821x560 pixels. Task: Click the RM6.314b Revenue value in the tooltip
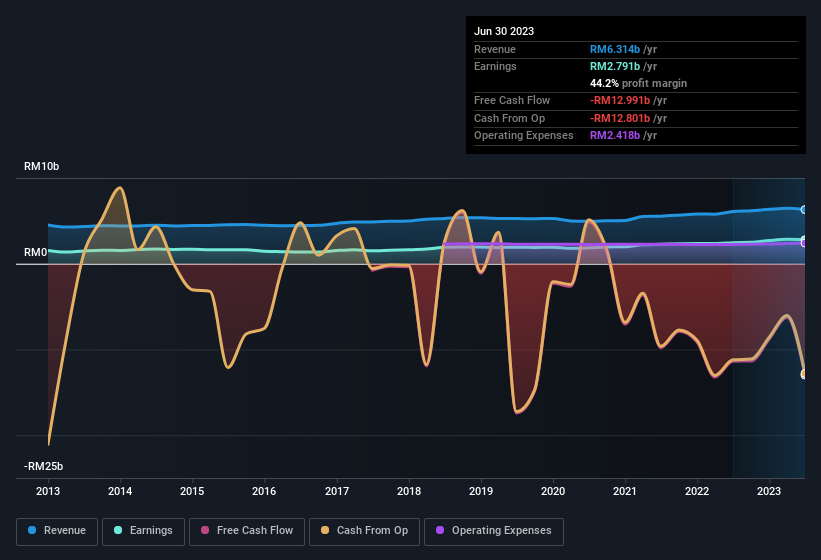point(617,49)
